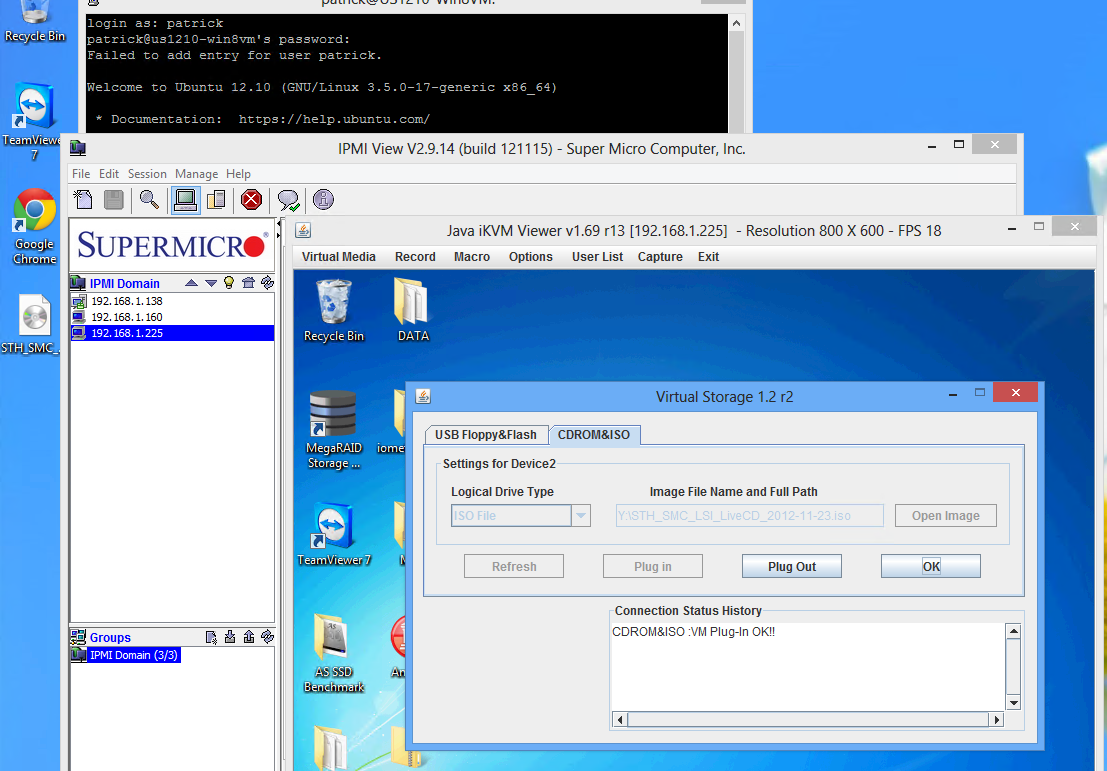
Task: Click the Open Image button
Action: point(945,515)
